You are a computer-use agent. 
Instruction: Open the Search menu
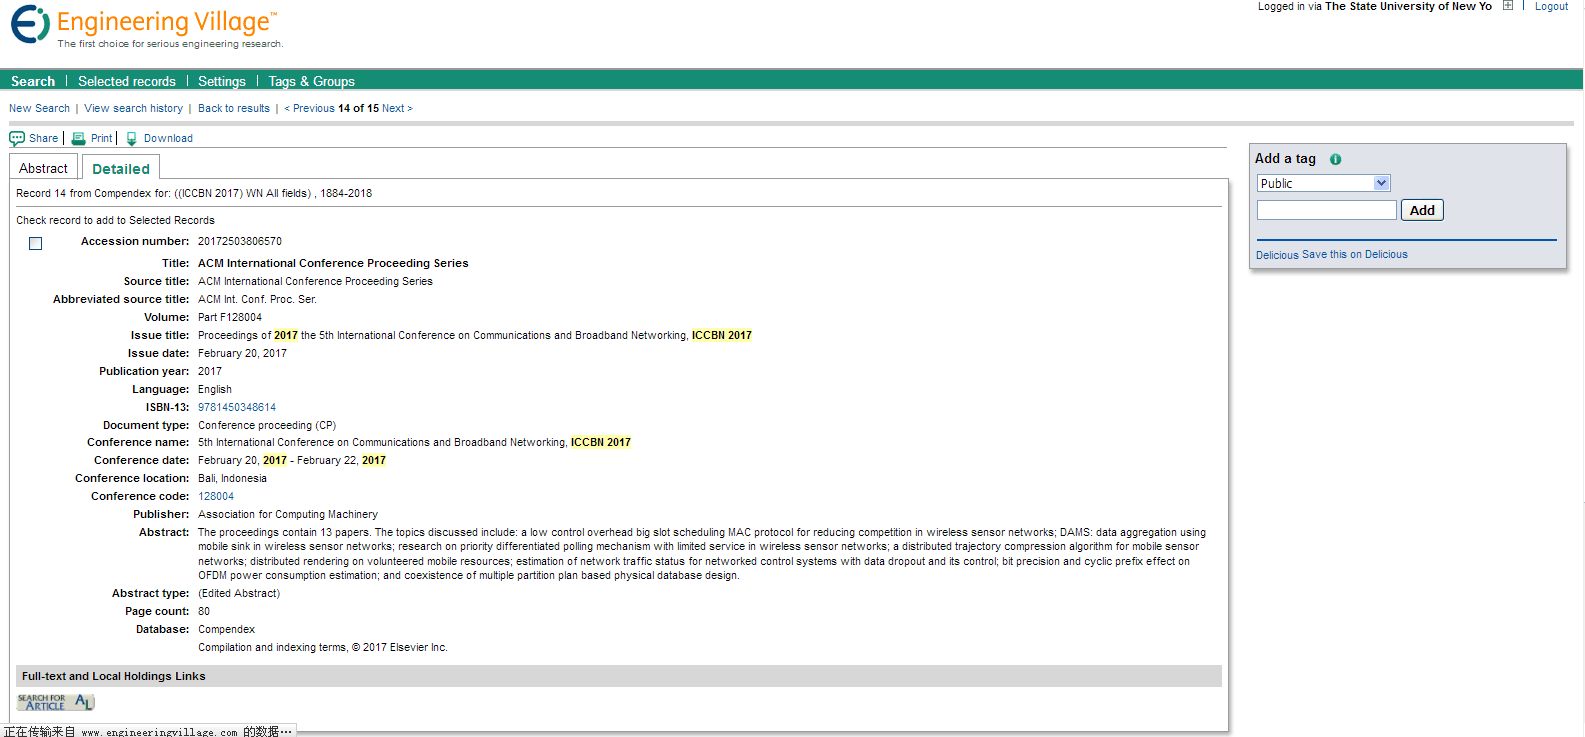click(33, 81)
